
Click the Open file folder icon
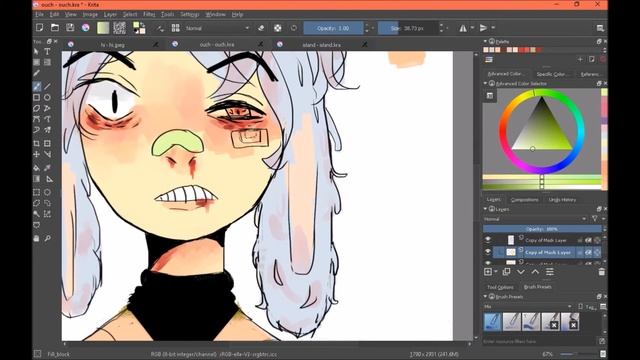(55, 28)
